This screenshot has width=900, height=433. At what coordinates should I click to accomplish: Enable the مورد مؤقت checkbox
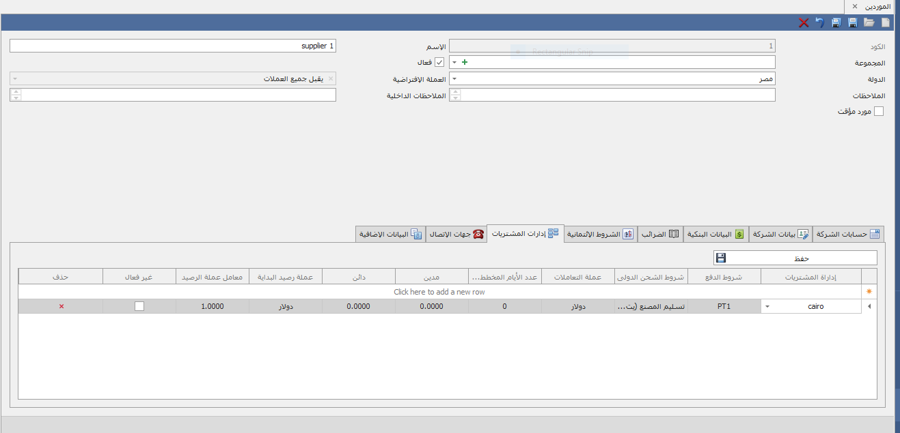(x=879, y=111)
